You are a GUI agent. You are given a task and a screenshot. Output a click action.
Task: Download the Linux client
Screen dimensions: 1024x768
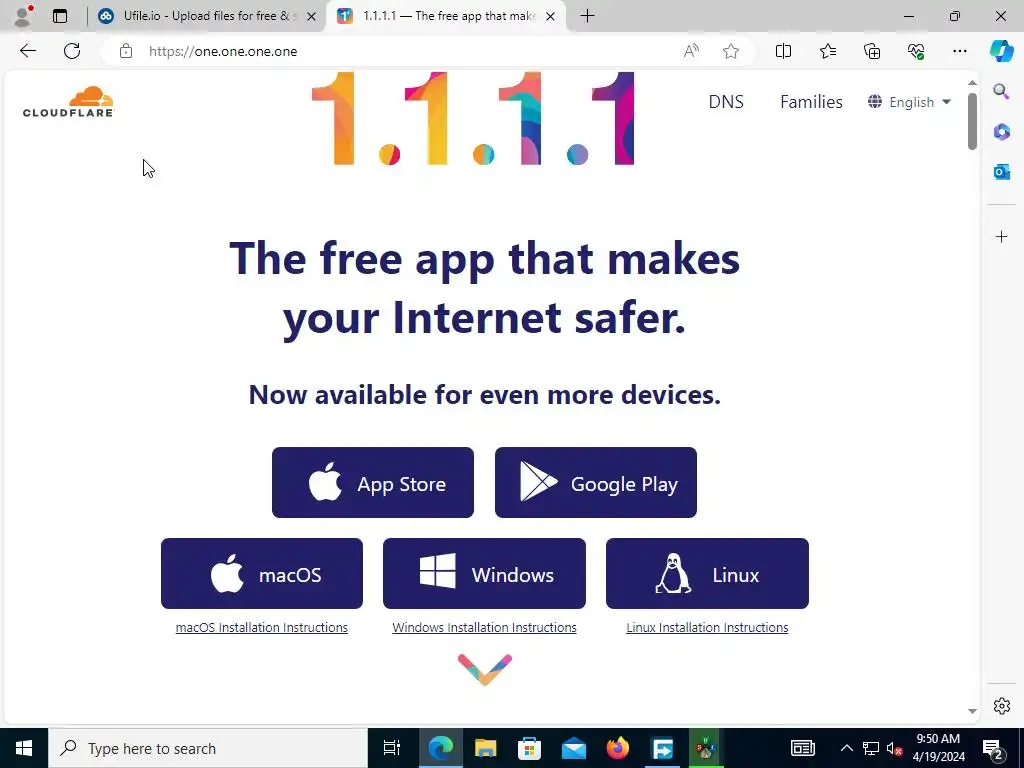coord(707,573)
